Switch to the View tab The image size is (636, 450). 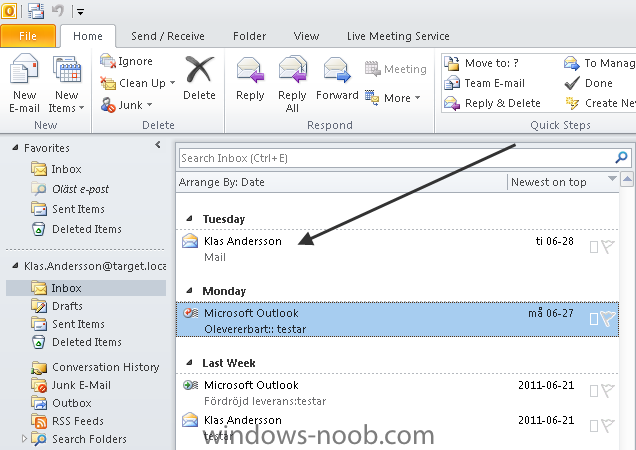coord(306,36)
